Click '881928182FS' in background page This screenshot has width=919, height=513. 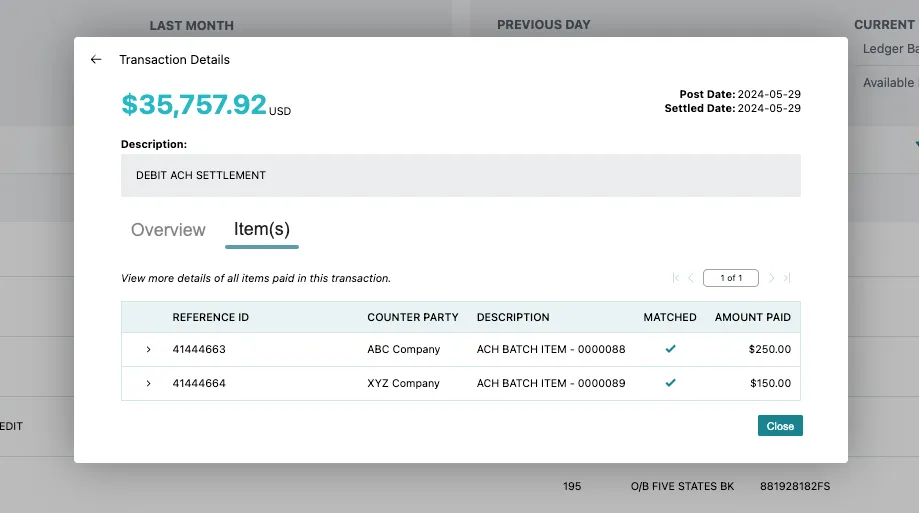point(795,486)
